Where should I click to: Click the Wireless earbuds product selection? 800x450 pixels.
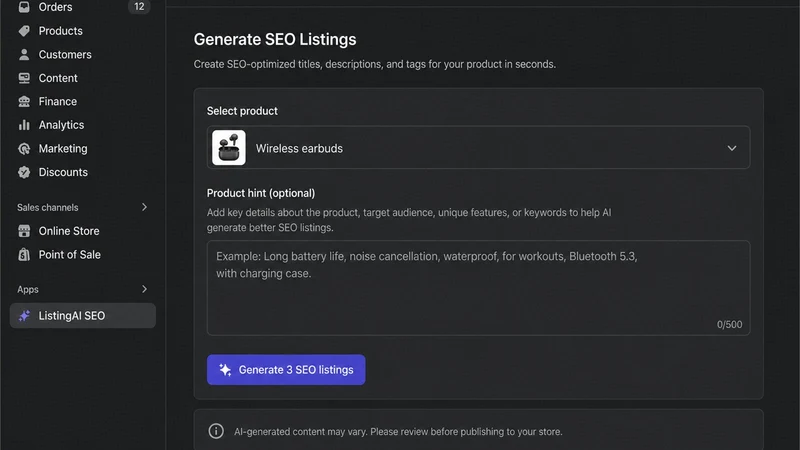point(478,148)
